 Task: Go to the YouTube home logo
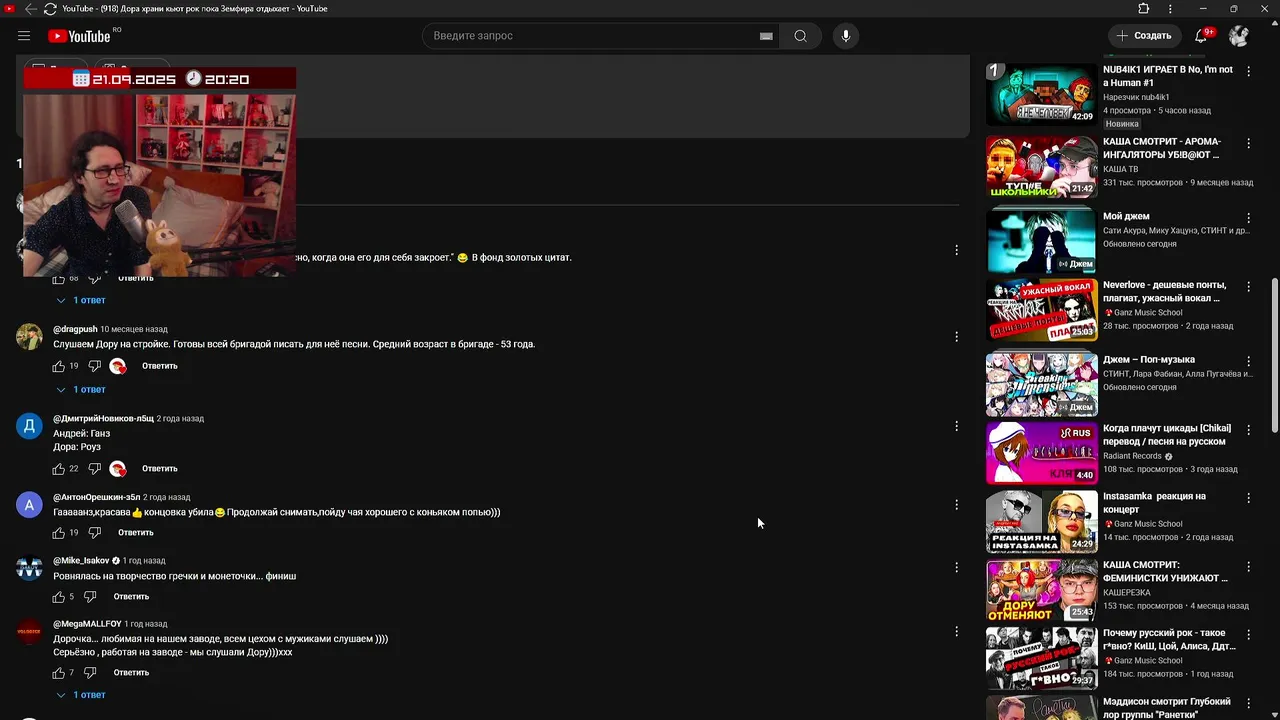coord(79,36)
